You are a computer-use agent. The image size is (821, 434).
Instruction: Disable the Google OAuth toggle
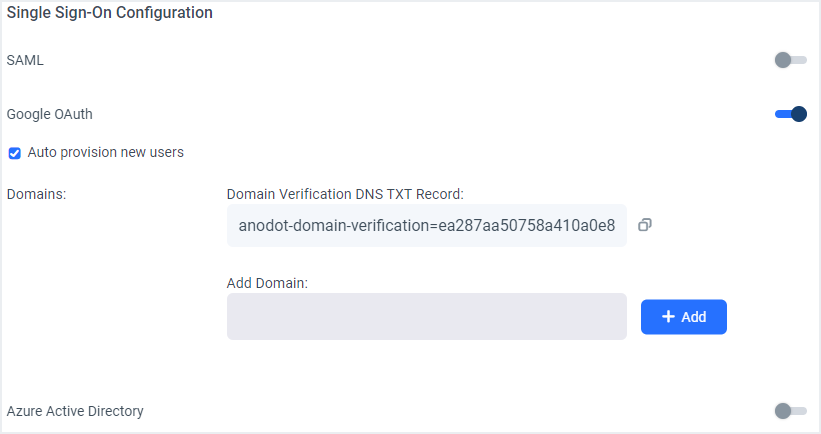791,114
